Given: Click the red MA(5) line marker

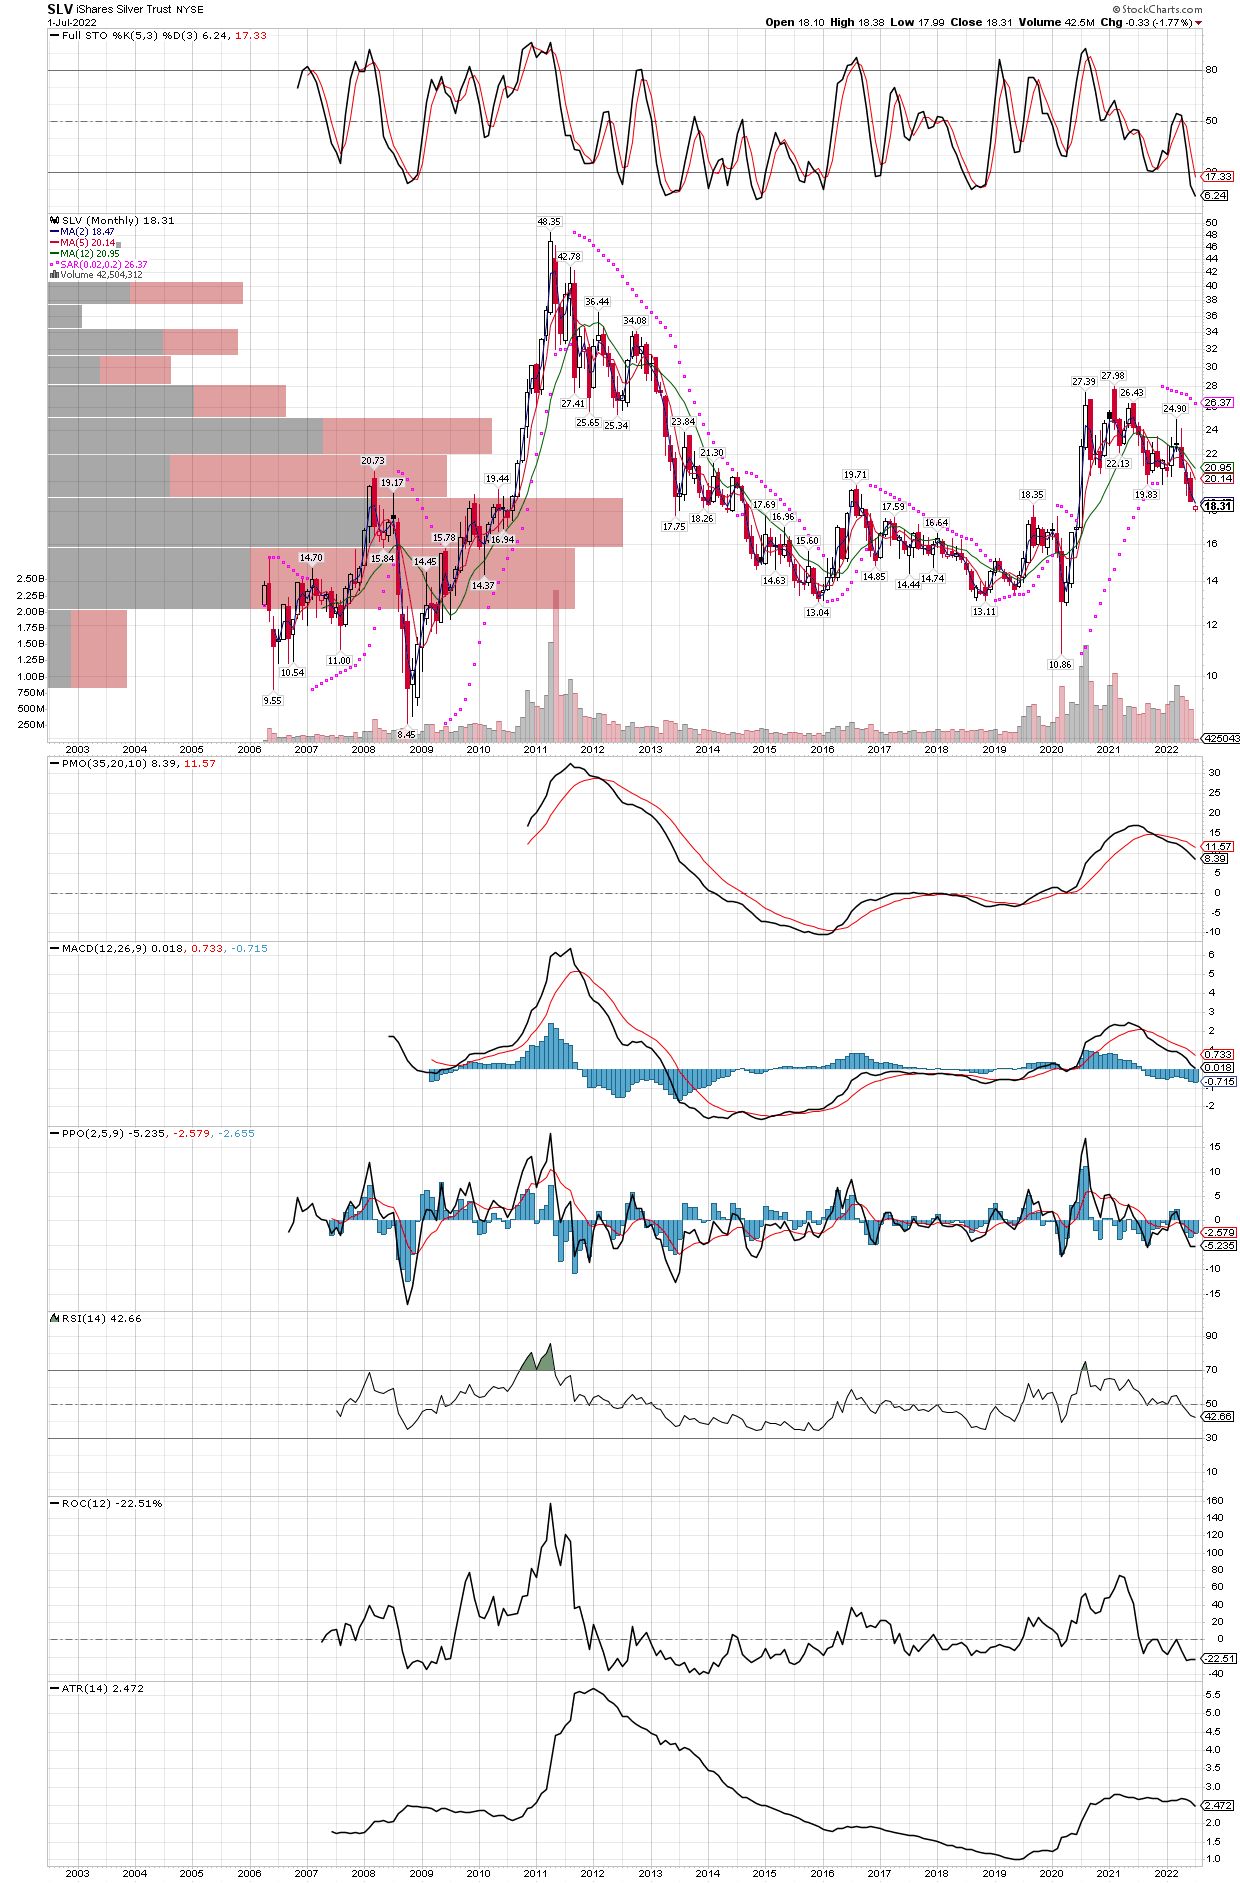Looking at the screenshot, I should pyautogui.click(x=54, y=242).
